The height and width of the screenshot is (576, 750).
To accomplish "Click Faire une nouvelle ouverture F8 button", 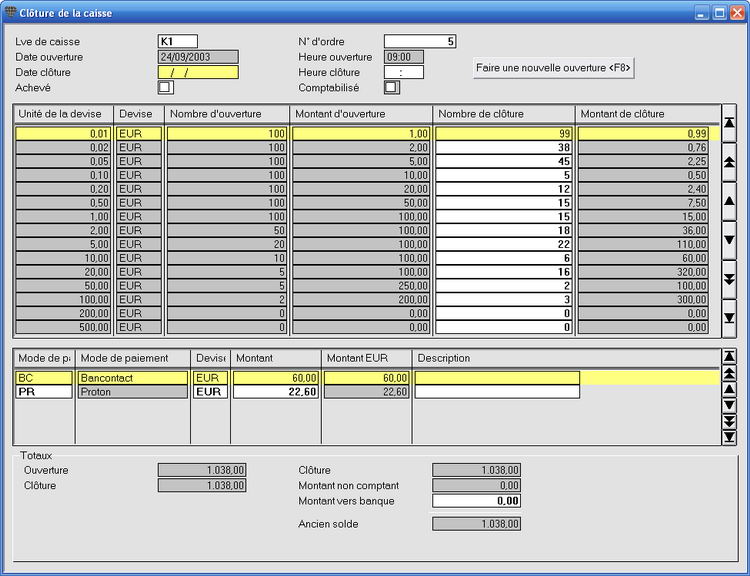I will (x=553, y=68).
